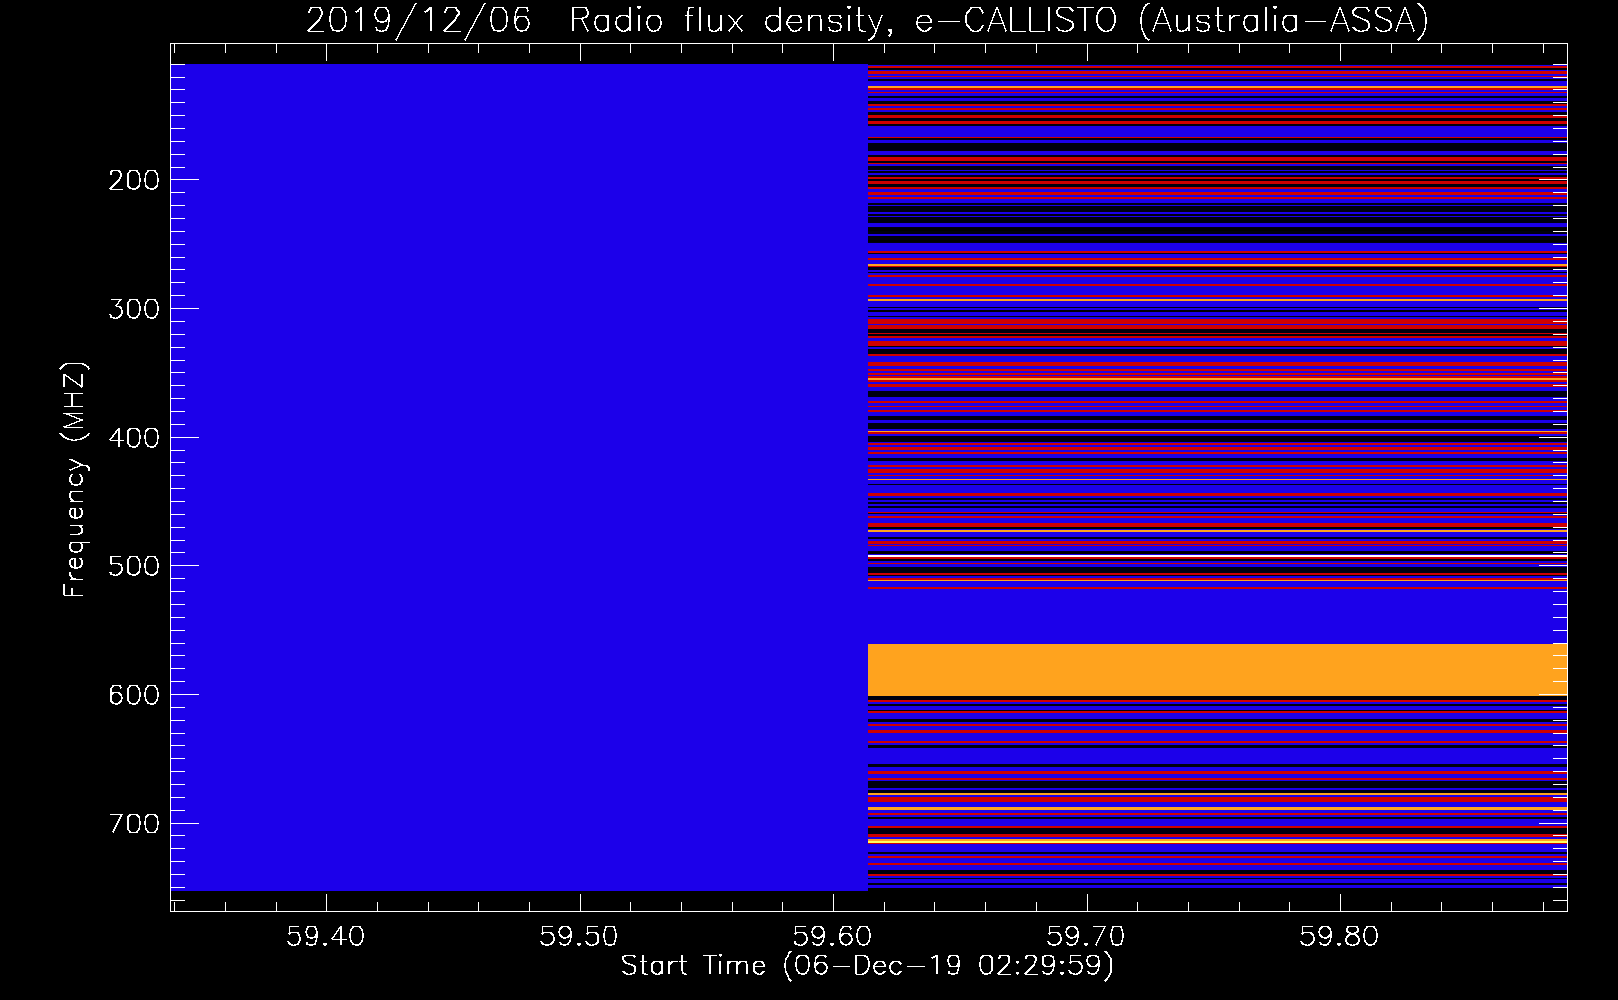Image resolution: width=1618 pixels, height=1000 pixels.
Task: Click the 500 frequency tick label
Action: coord(134,566)
